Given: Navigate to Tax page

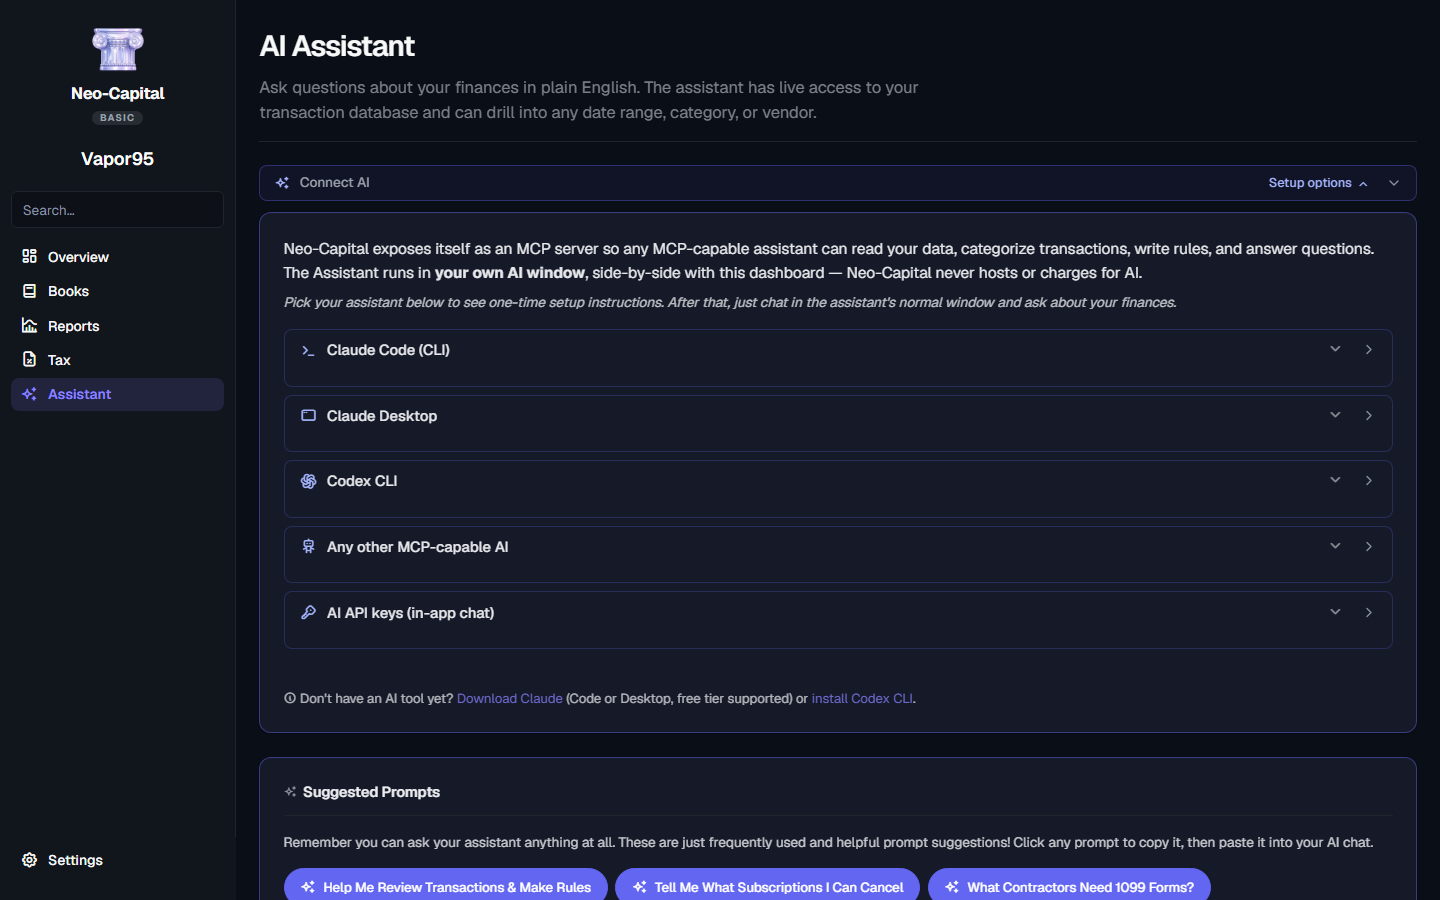Looking at the screenshot, I should (117, 360).
